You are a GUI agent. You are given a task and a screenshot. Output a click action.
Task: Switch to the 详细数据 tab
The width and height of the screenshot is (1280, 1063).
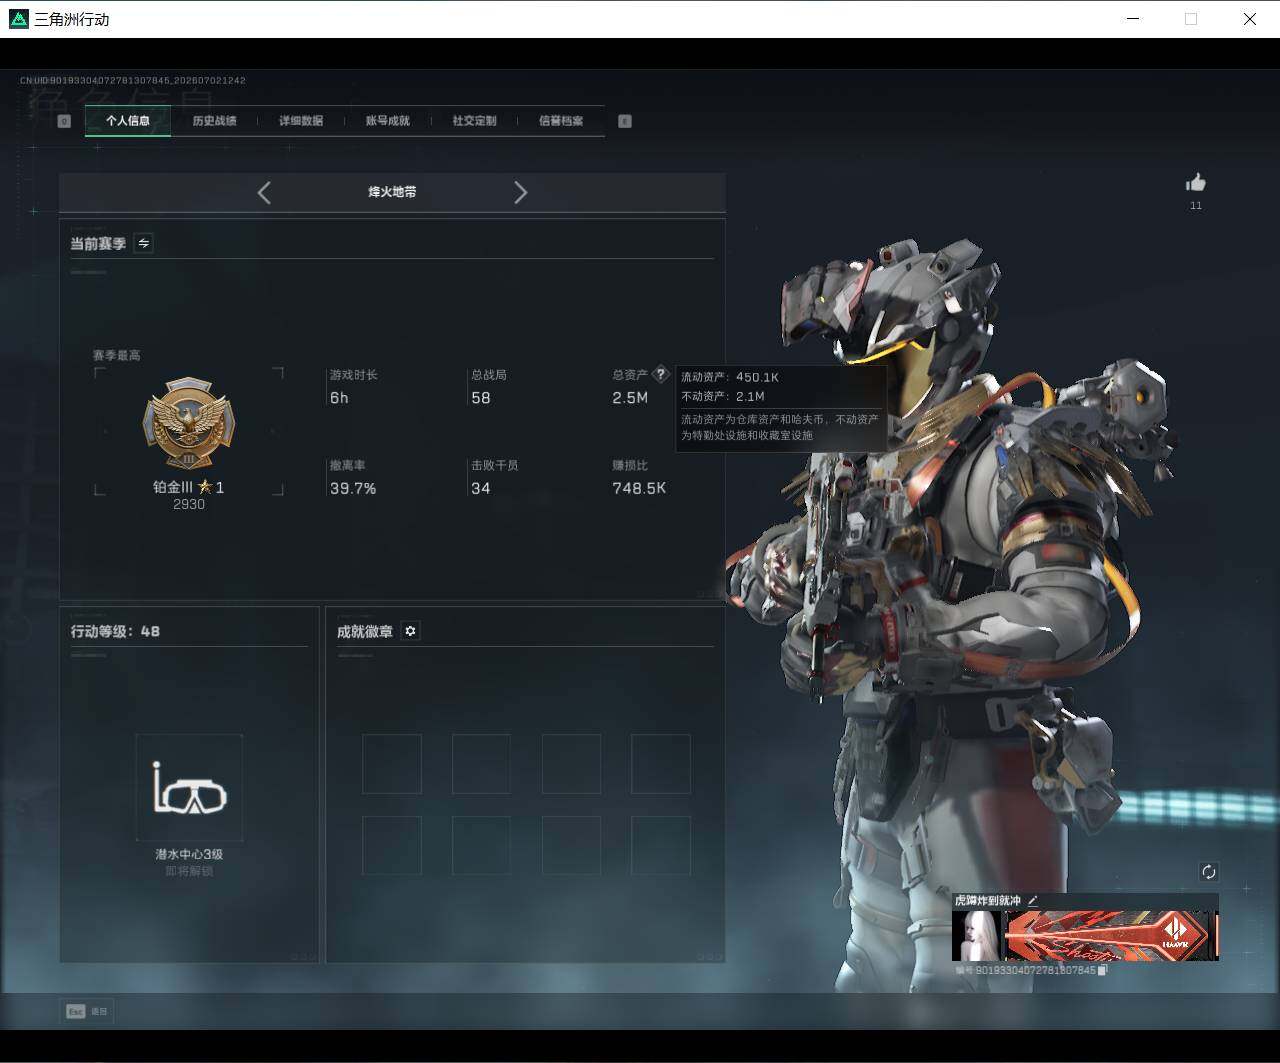tap(301, 121)
